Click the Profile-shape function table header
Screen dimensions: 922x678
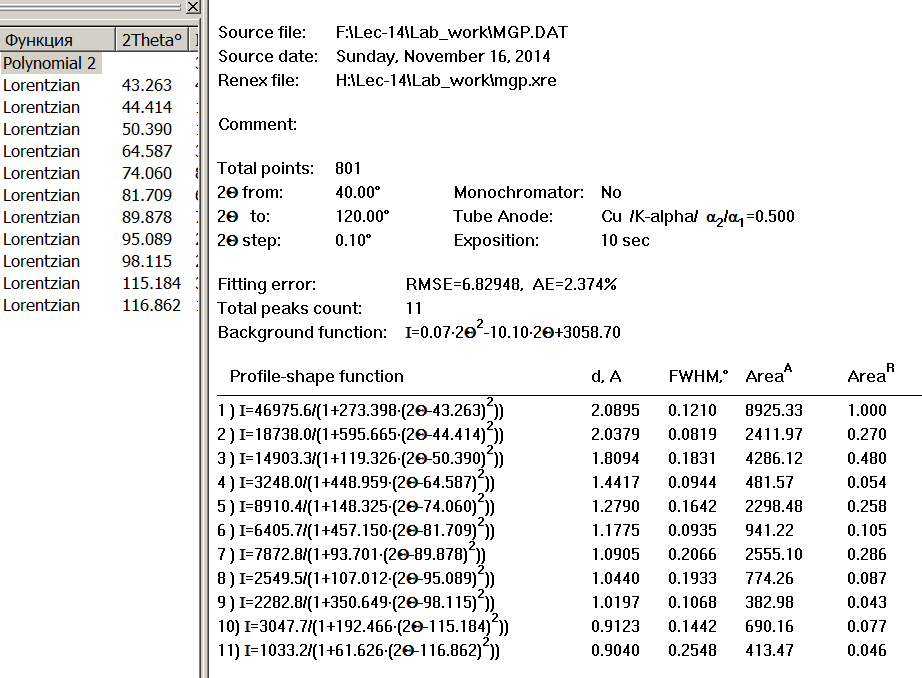coord(316,376)
